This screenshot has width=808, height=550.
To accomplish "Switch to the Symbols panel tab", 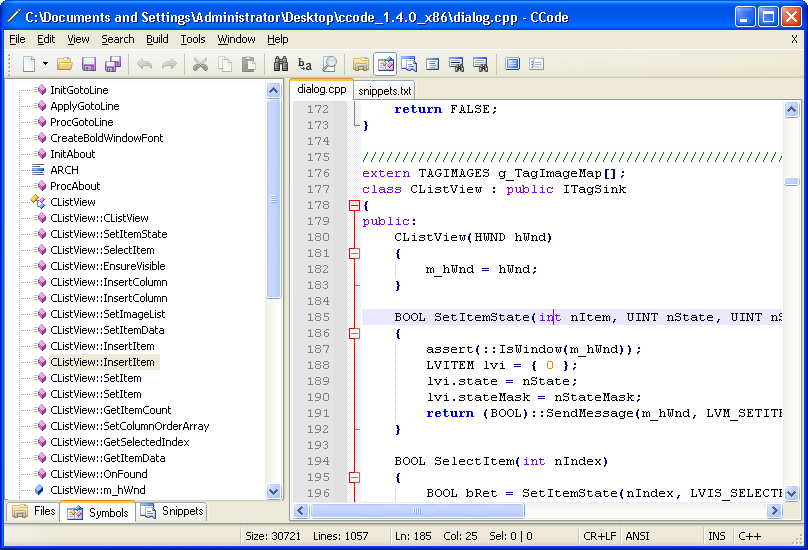I will pos(98,512).
